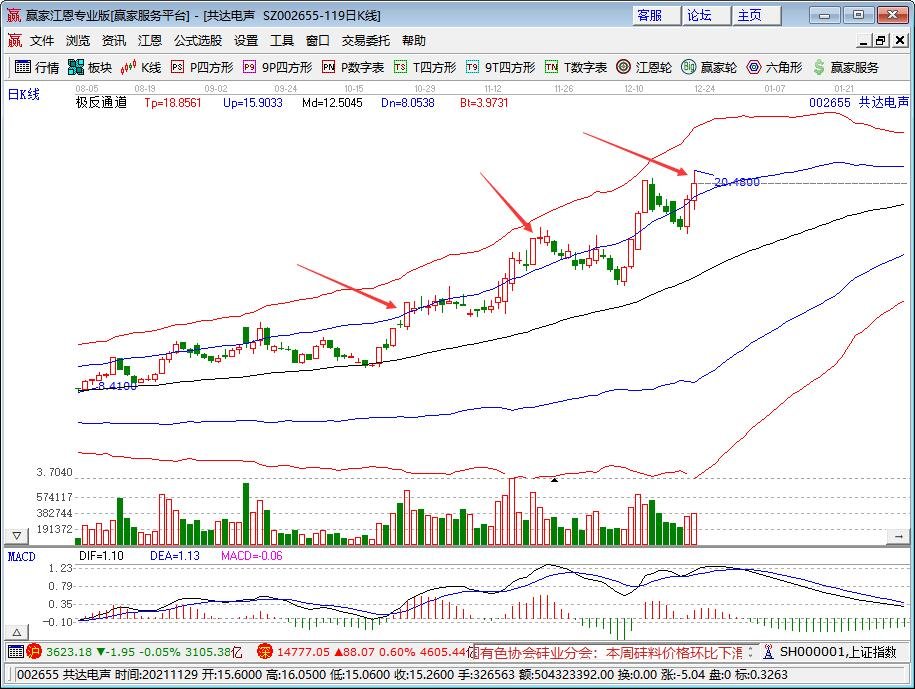
Task: Click the DEA=1.13 value
Action: click(174, 556)
